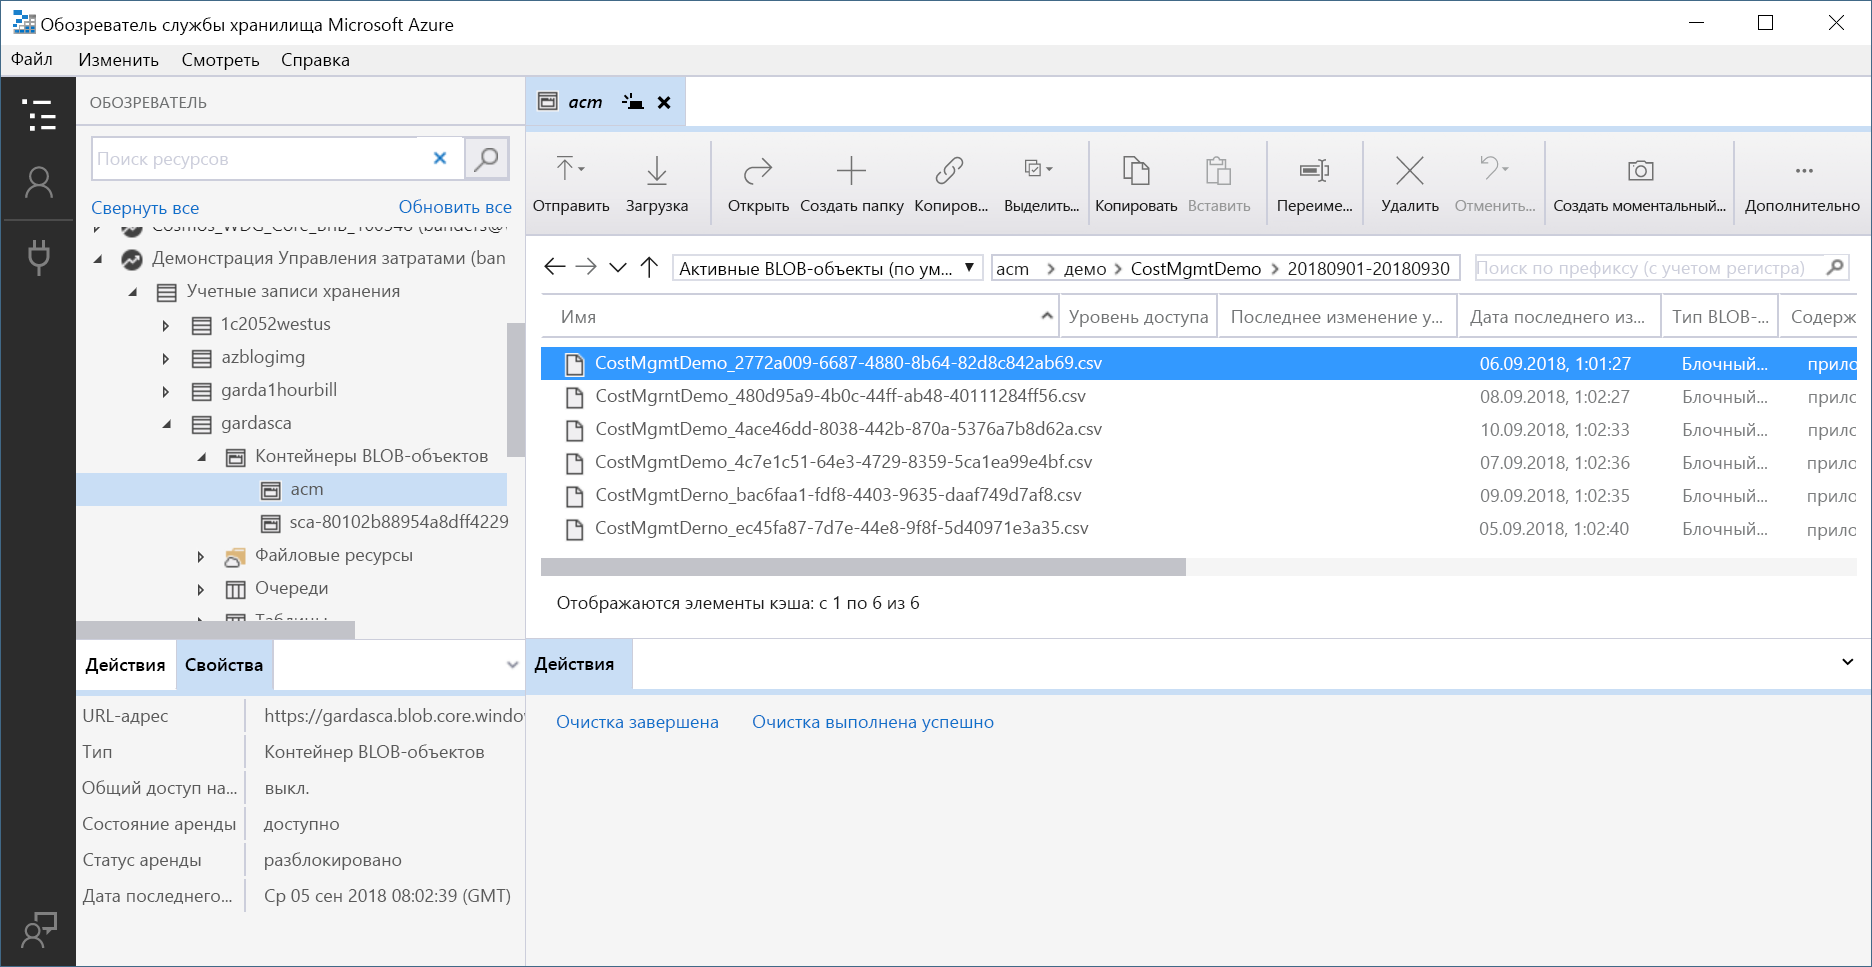
Task: Click Создать моментальный снимок camera button
Action: (x=1639, y=183)
